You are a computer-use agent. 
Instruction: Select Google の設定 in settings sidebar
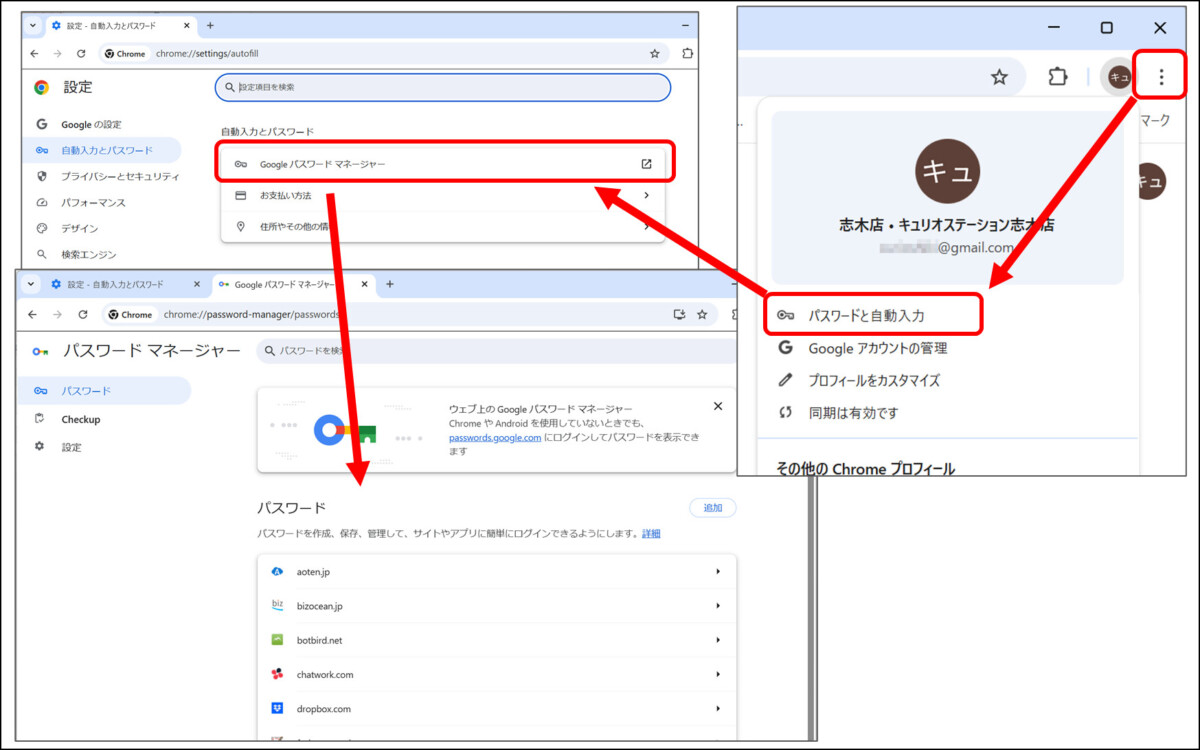[x=91, y=124]
